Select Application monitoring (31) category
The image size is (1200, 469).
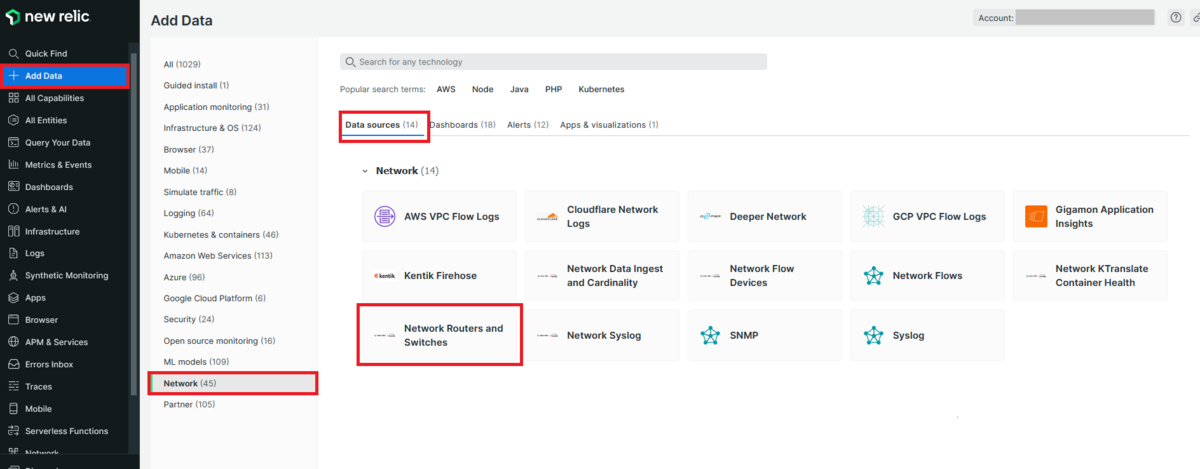[x=216, y=107]
